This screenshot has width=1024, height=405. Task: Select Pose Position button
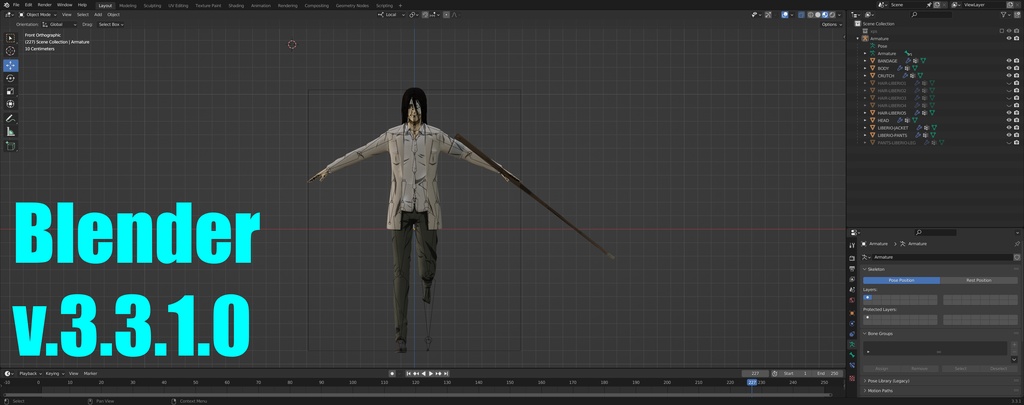[x=901, y=280]
